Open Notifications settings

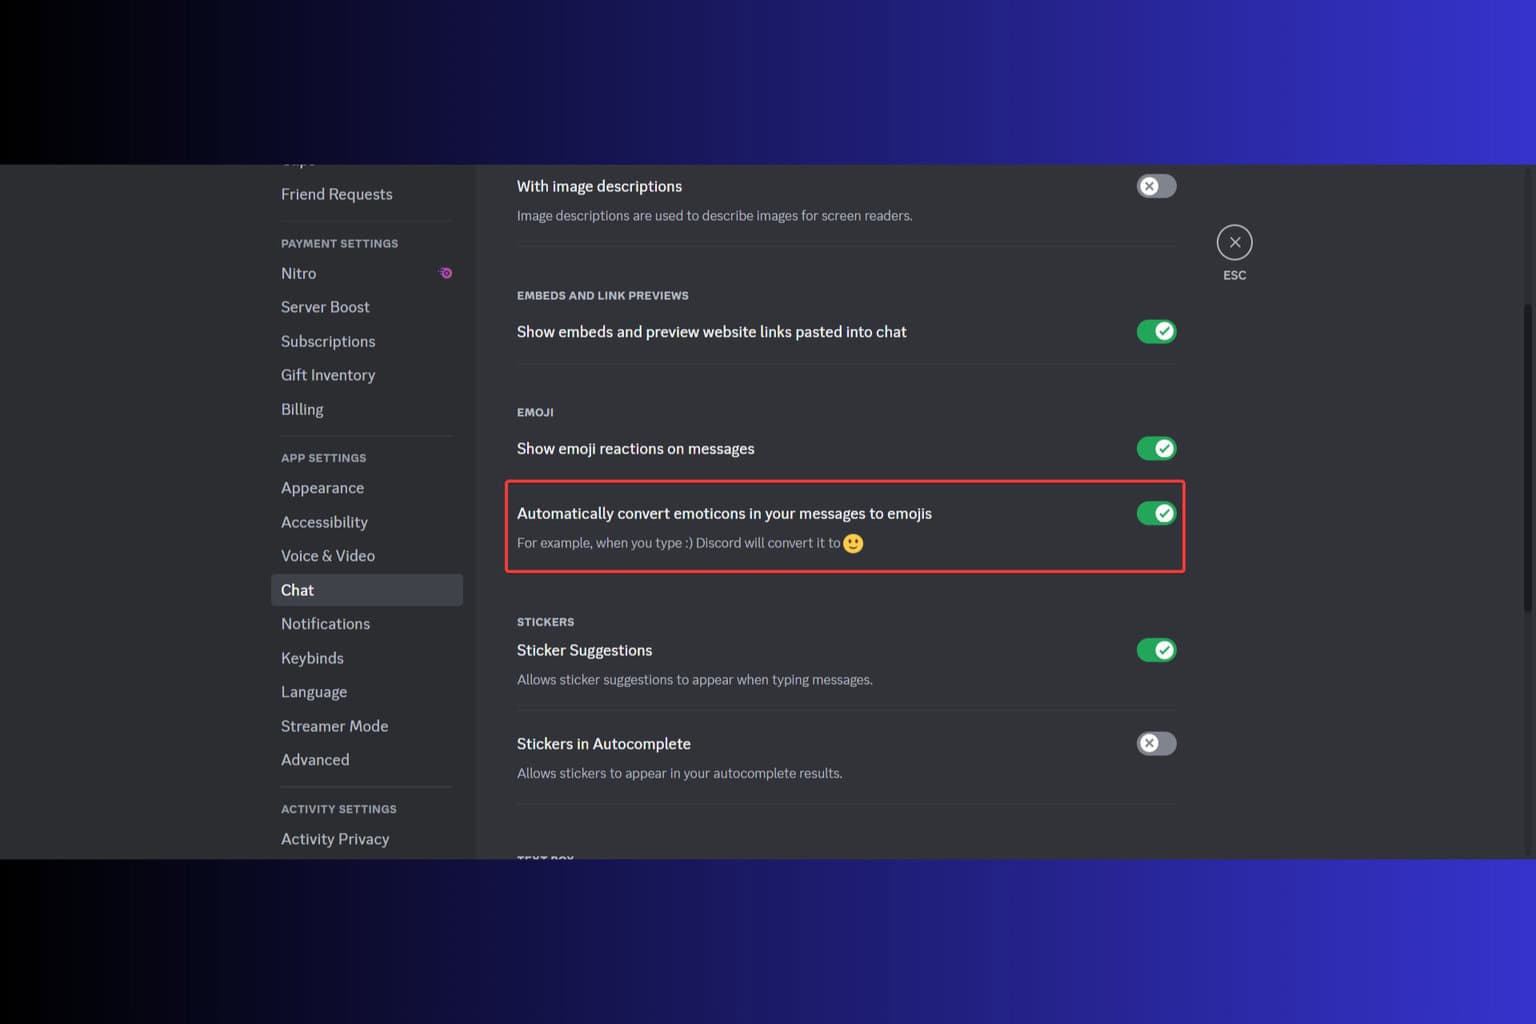325,623
